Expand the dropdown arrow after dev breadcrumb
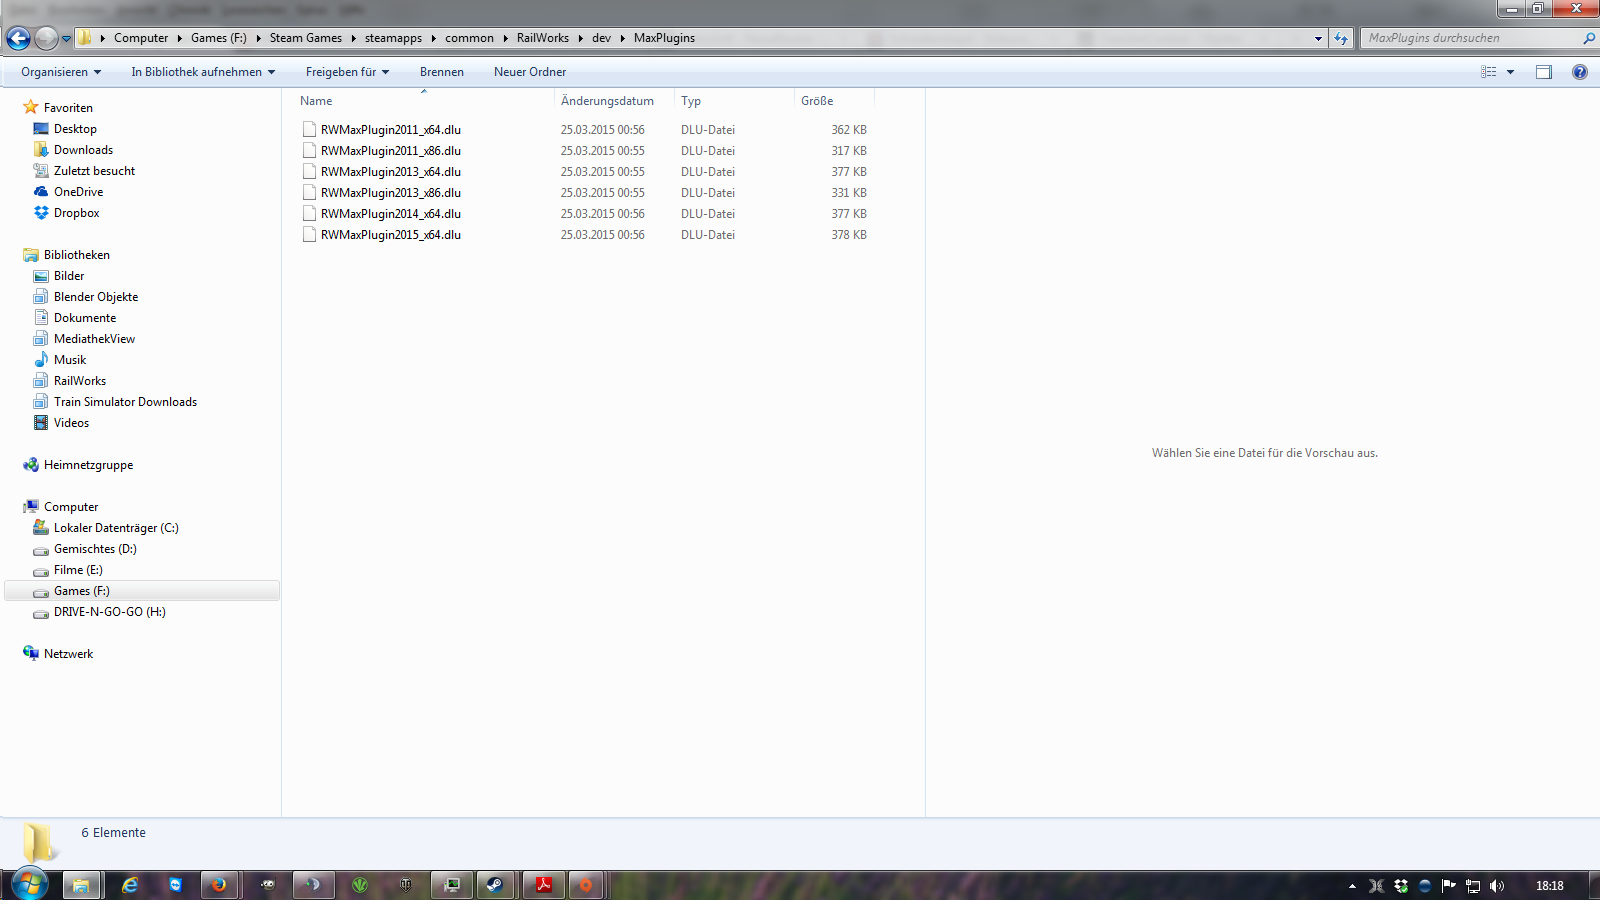 pyautogui.click(x=623, y=38)
